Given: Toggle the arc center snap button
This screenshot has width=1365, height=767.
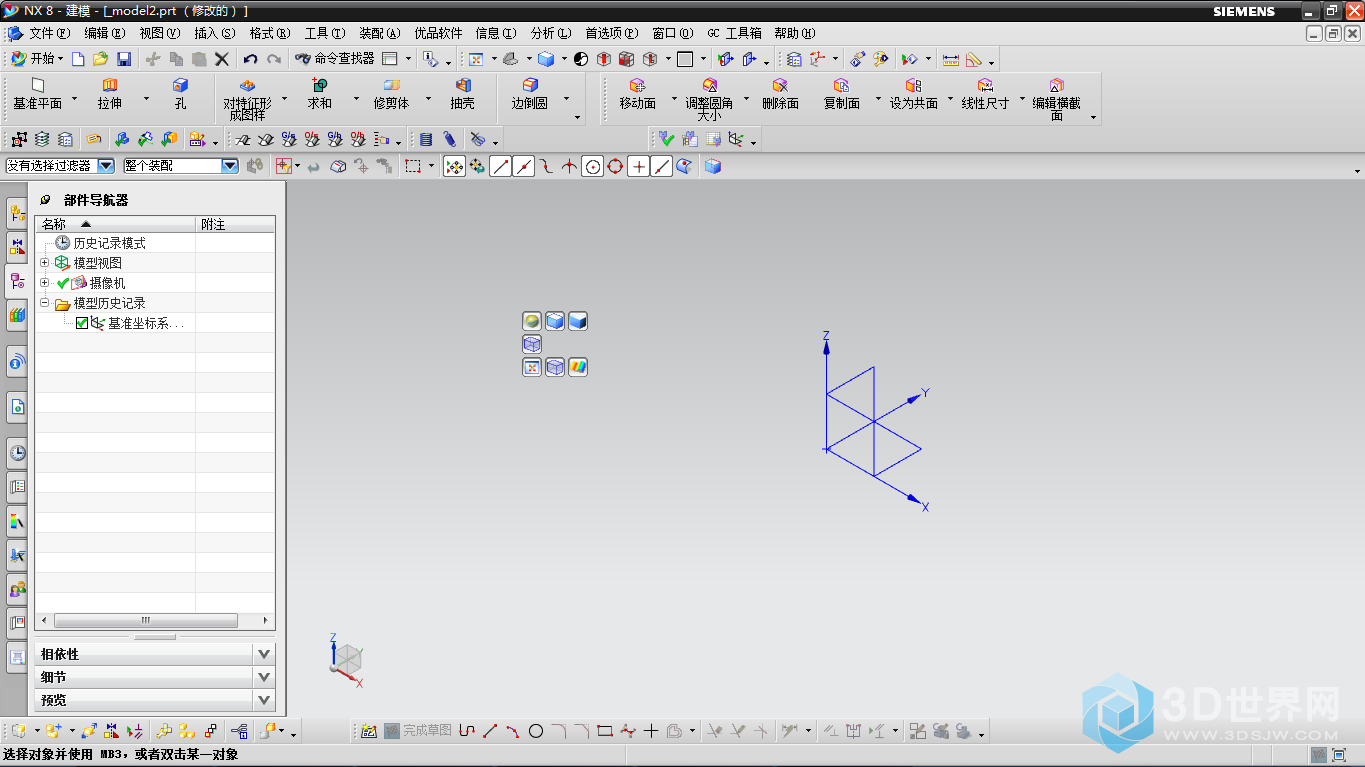Looking at the screenshot, I should pos(593,167).
